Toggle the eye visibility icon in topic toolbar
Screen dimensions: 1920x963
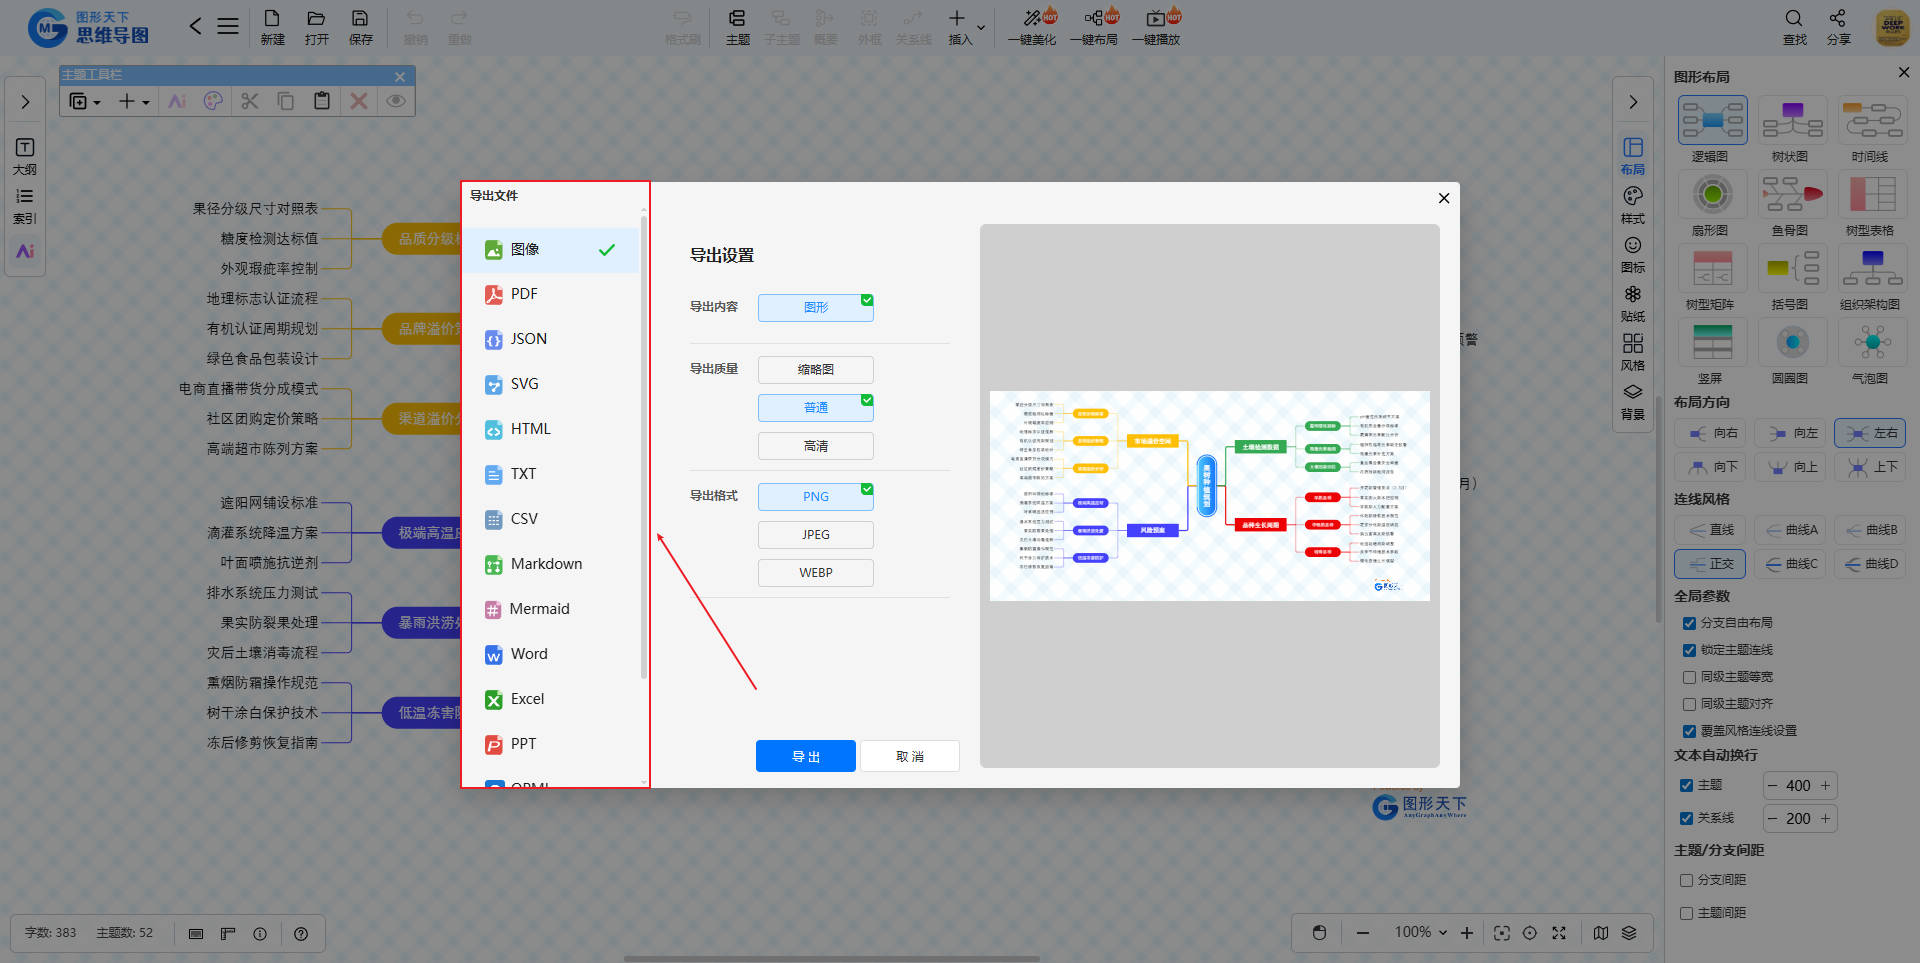point(396,101)
